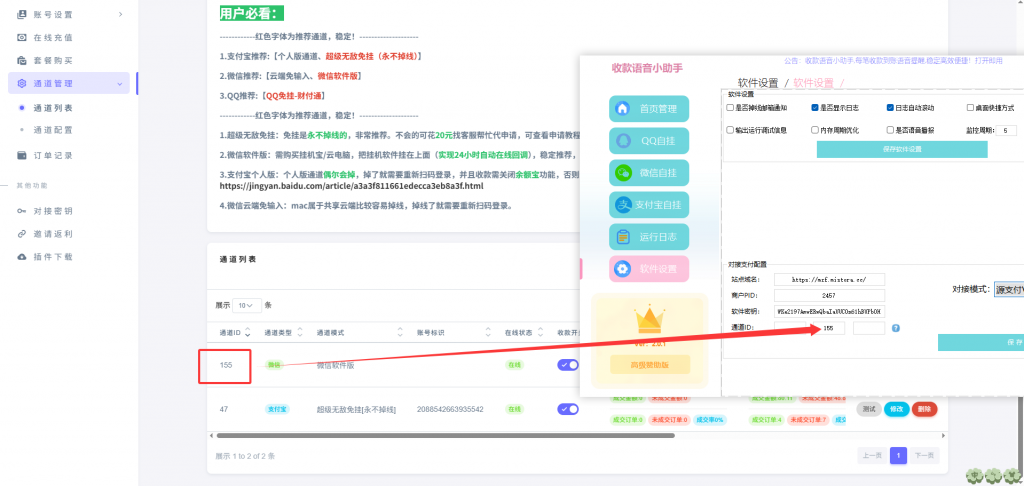Open the jingyan.baidu.com article link
The width and height of the screenshot is (1024, 486).
tap(351, 186)
